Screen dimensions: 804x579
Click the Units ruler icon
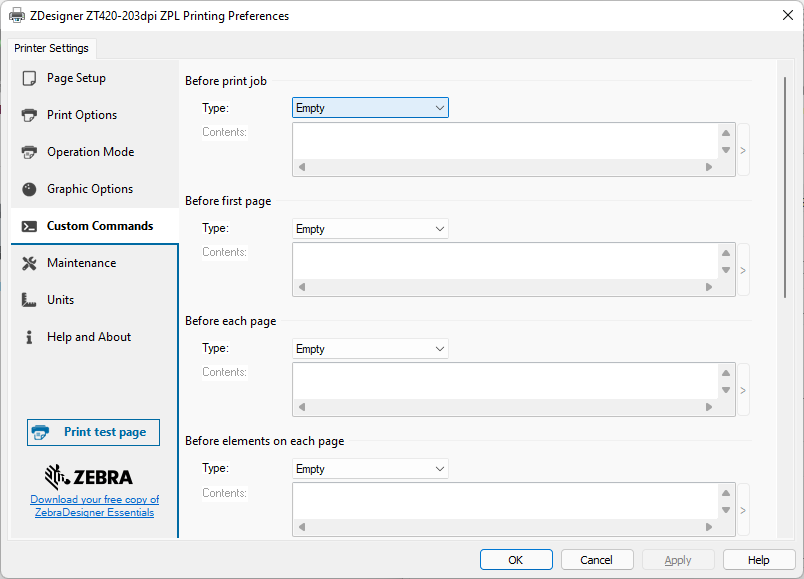29,300
